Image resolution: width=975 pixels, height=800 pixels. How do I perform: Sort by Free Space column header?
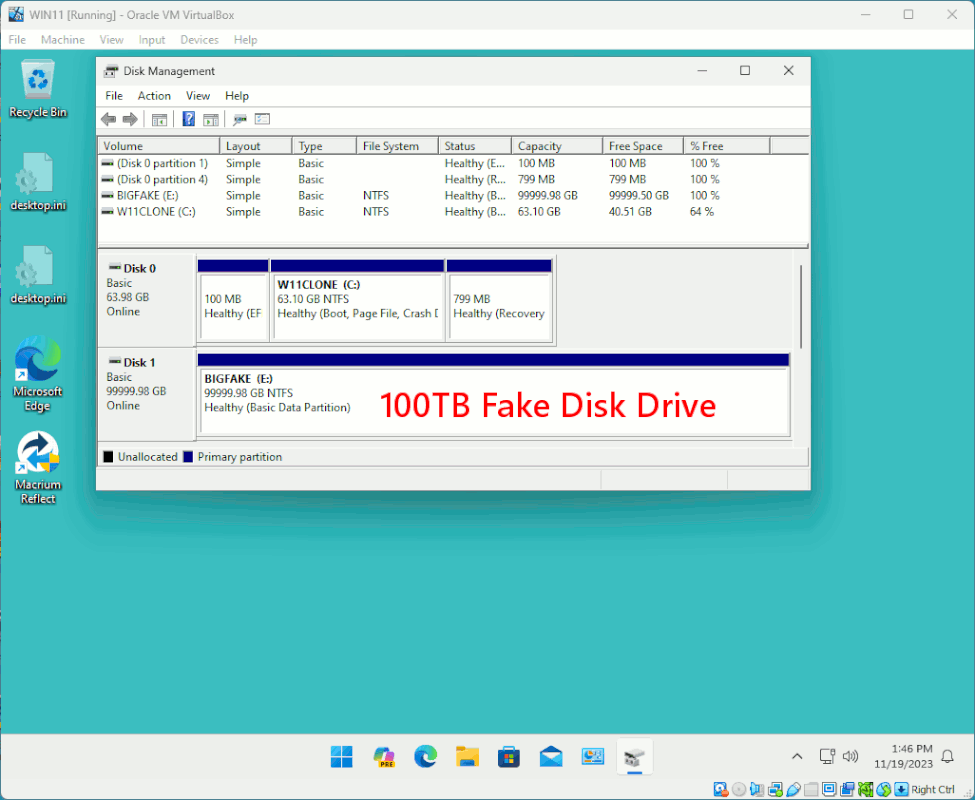(643, 146)
